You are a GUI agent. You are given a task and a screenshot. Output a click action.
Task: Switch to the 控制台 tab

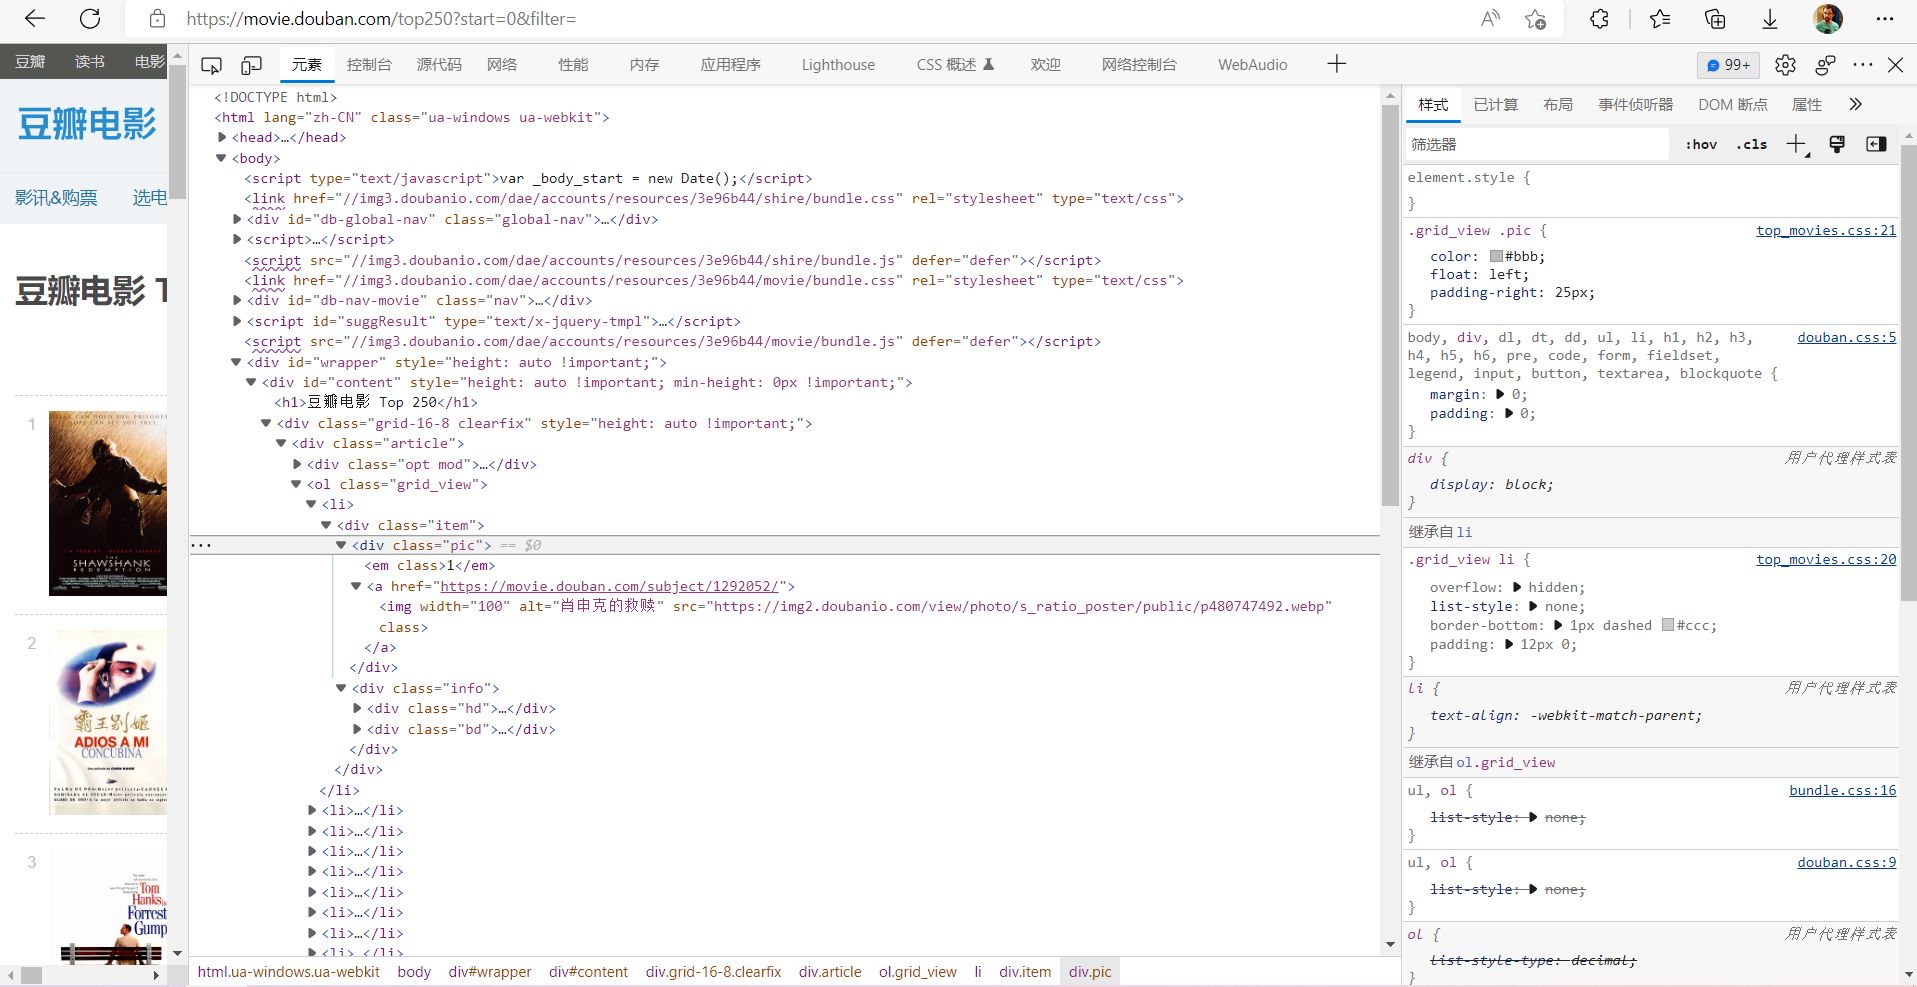pos(369,65)
